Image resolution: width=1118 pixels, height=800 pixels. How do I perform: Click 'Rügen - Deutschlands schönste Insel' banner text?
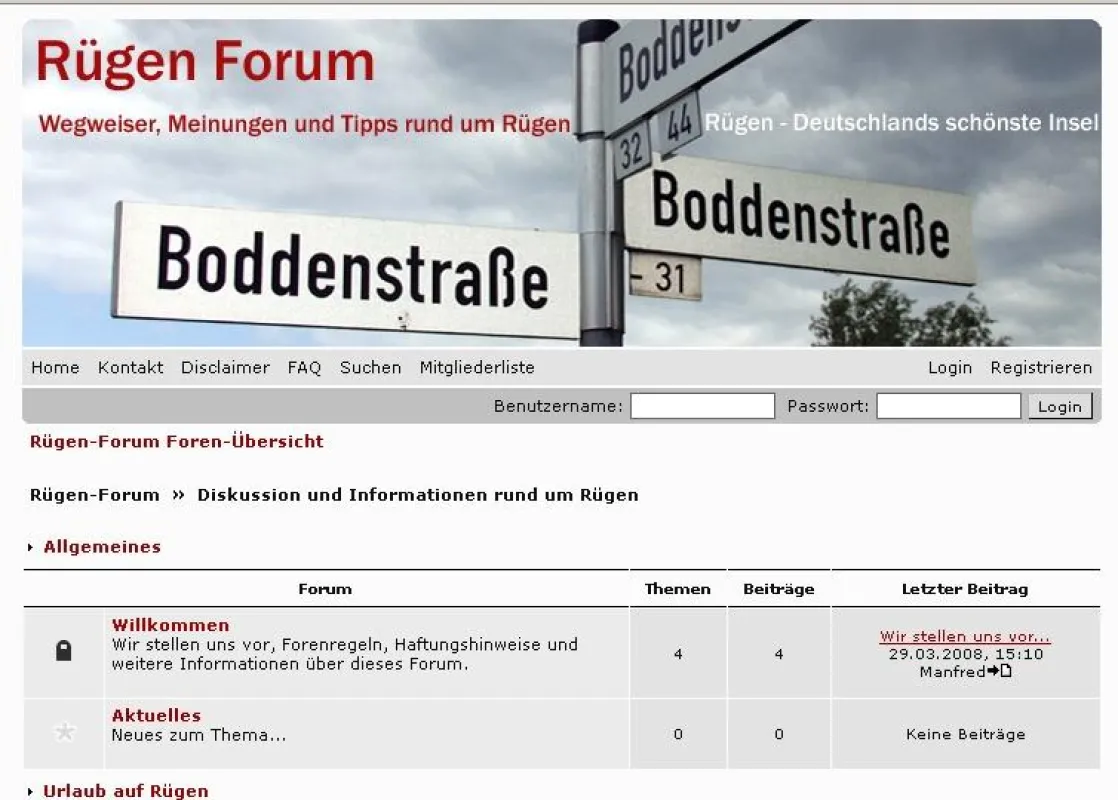click(901, 123)
